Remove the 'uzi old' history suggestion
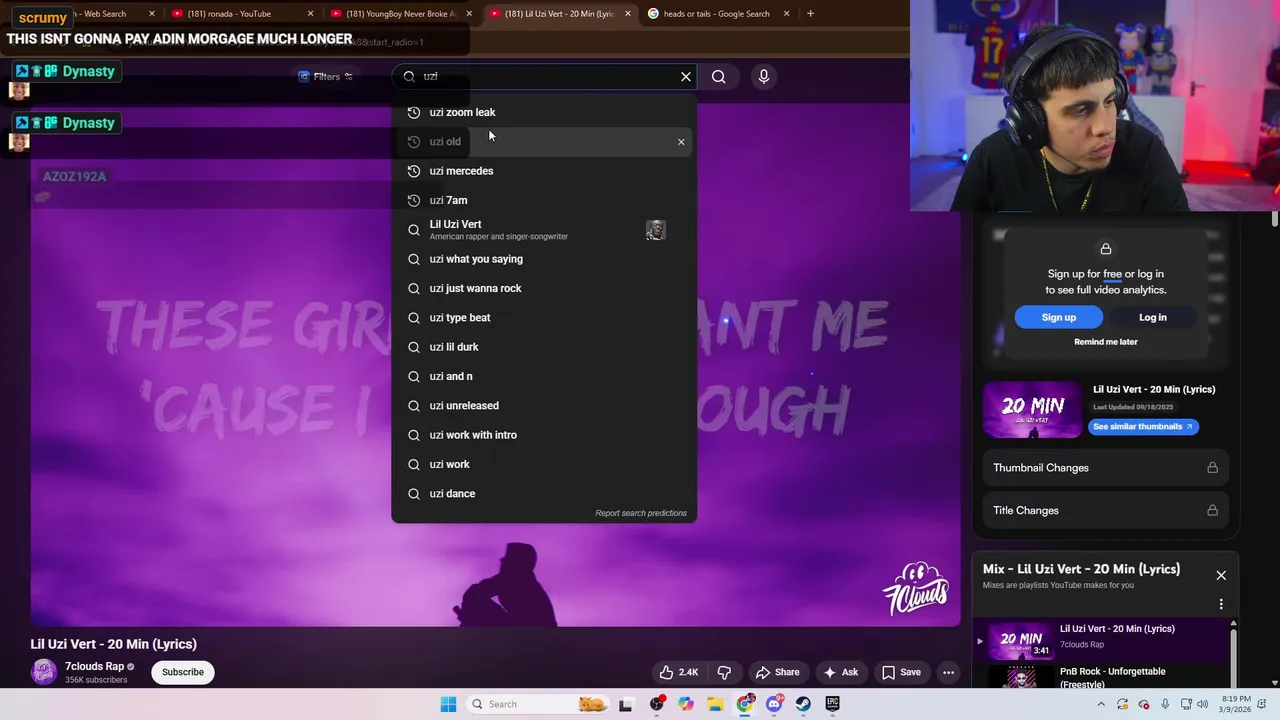 (681, 142)
